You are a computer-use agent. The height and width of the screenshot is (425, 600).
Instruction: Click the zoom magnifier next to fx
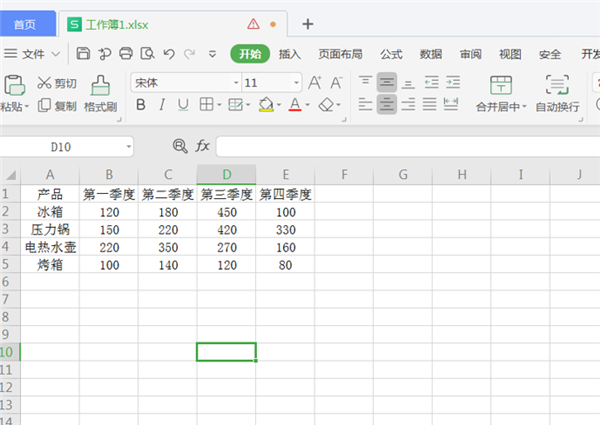coord(180,146)
